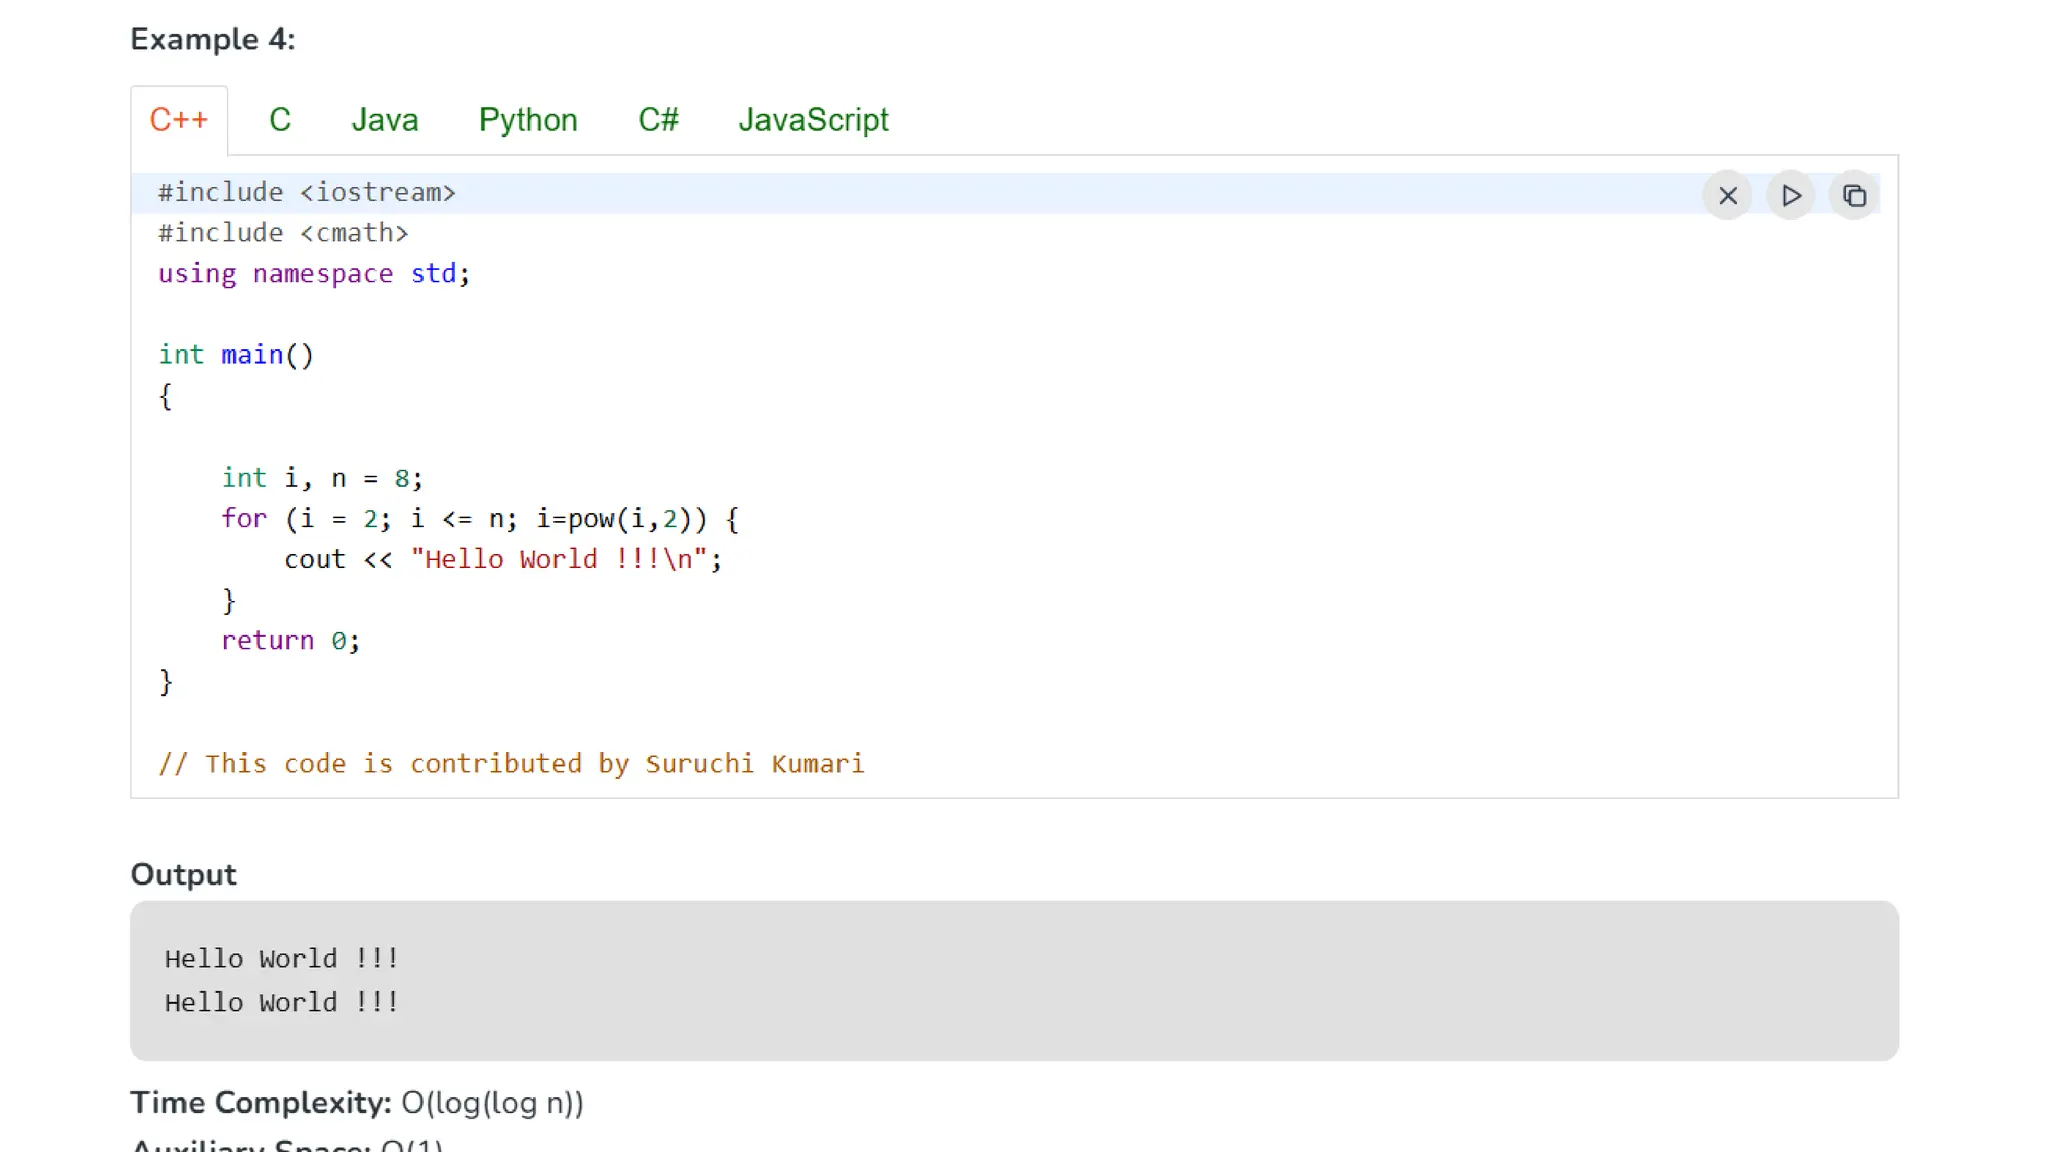Place cursor on using namespace std line
This screenshot has width=2048, height=1152.
tap(314, 274)
